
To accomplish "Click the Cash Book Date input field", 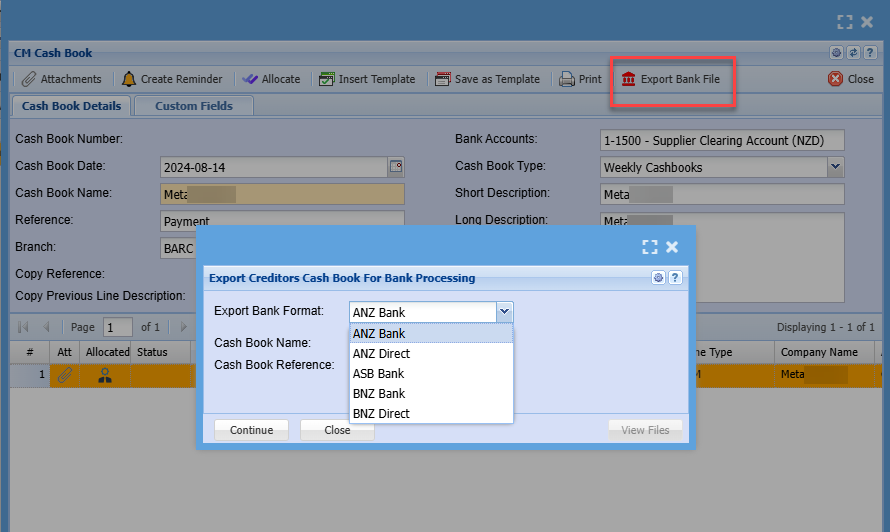I will click(274, 167).
